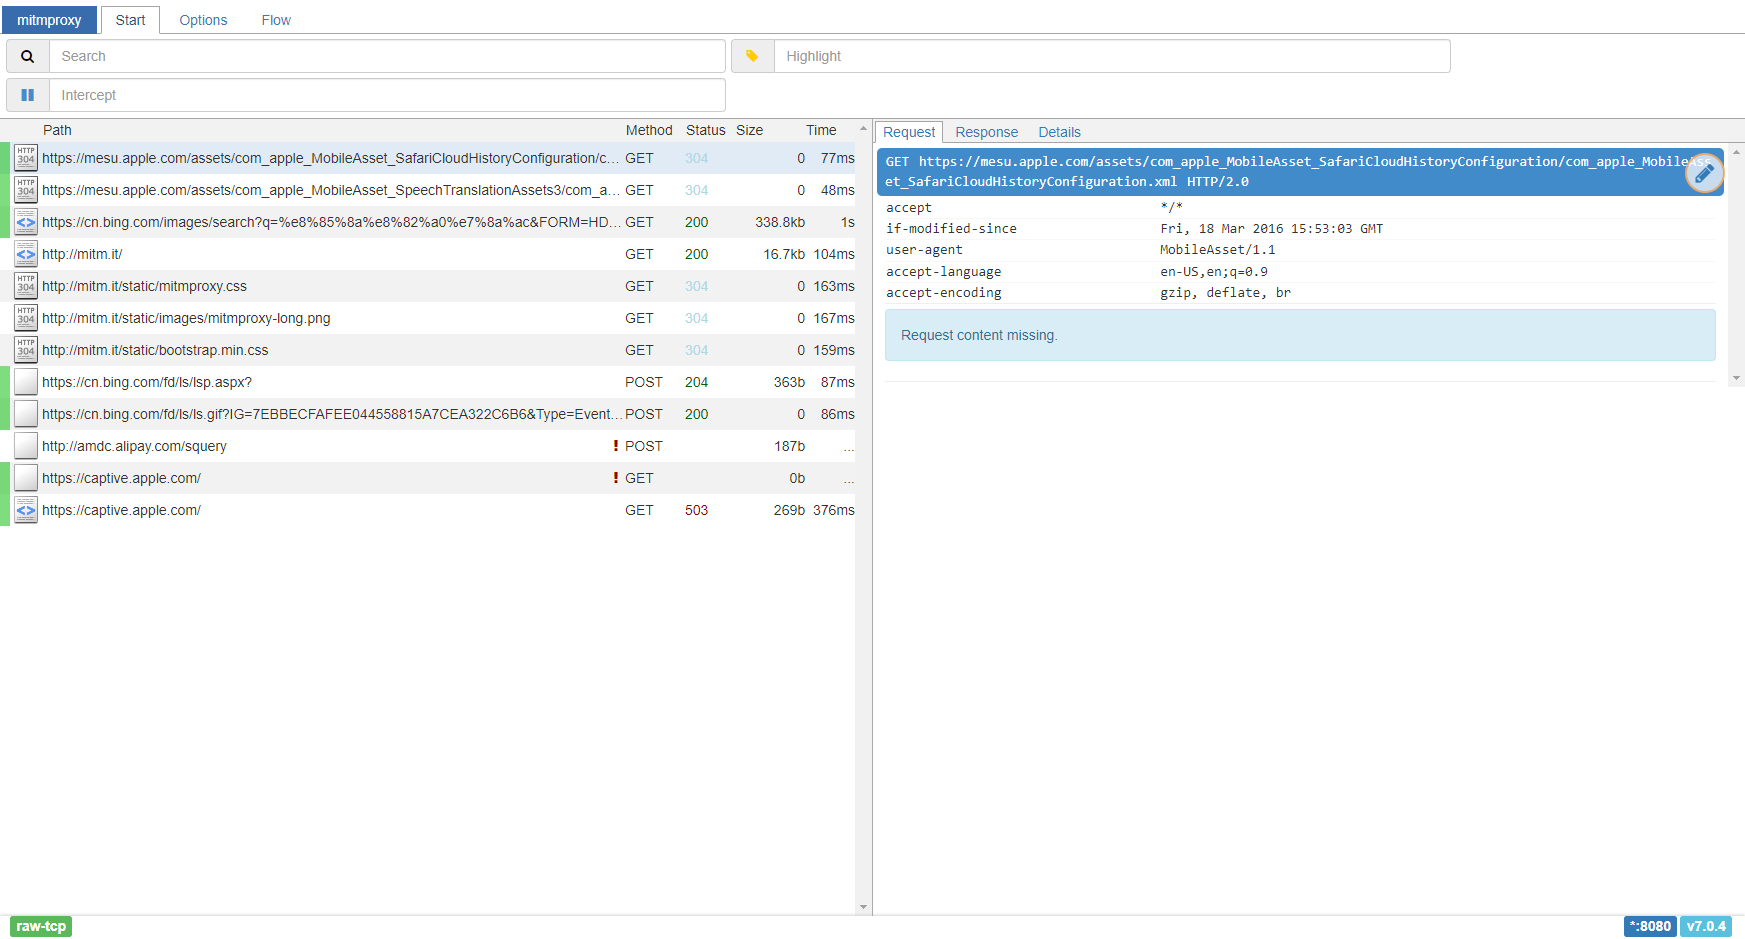
Task: Click the accept-encoding value gzip, deflate, br
Action: point(1225,293)
